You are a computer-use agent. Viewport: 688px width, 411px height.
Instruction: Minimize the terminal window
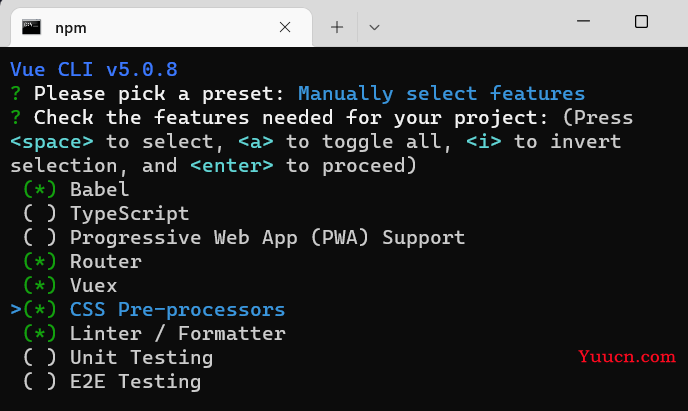pos(583,21)
